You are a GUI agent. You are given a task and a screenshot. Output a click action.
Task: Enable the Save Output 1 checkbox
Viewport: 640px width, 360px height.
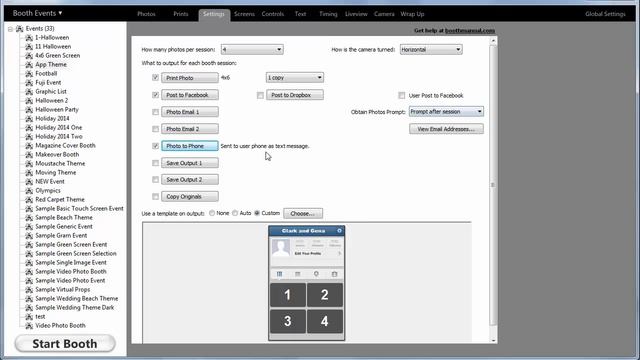(x=156, y=163)
